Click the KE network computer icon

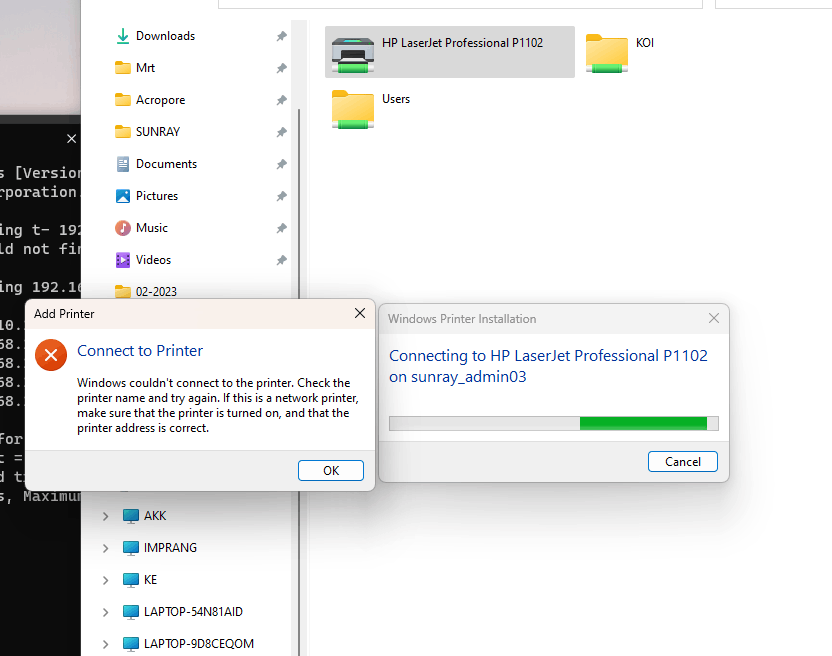[x=131, y=580]
